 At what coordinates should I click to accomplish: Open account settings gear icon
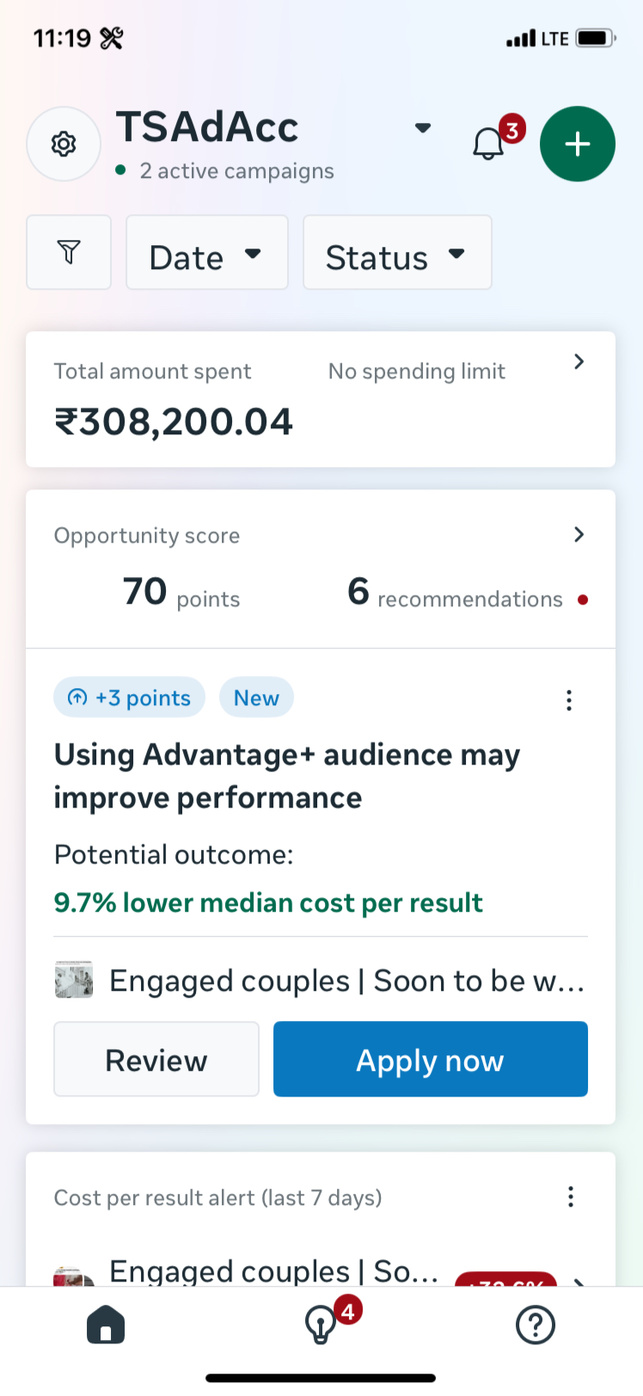(64, 144)
